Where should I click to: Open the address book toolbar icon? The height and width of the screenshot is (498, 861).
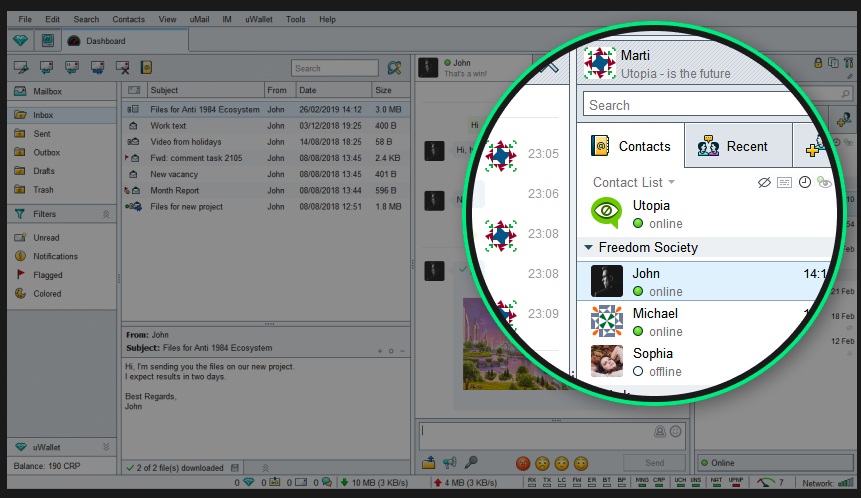point(146,68)
